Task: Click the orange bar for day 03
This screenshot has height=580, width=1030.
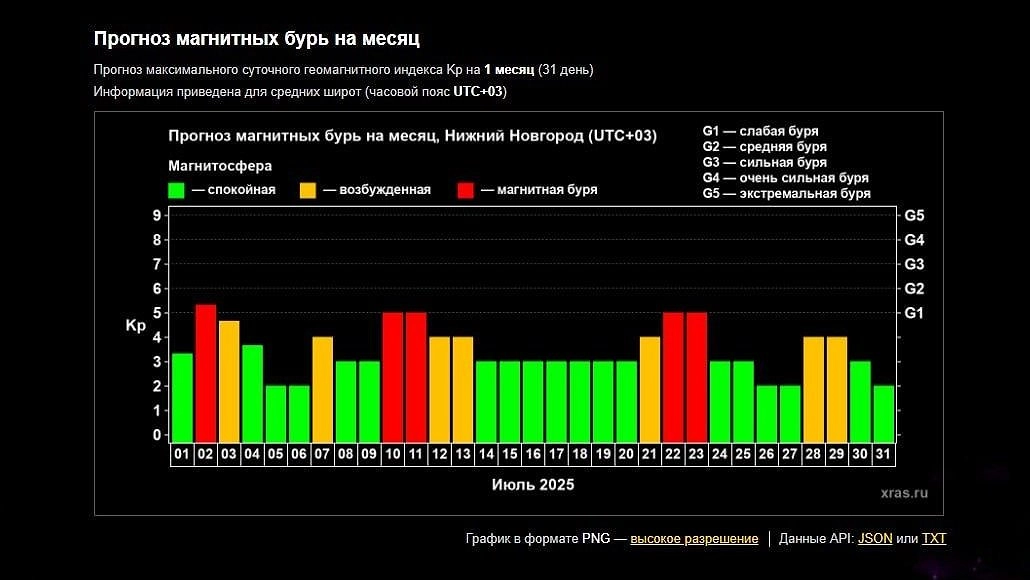Action: coord(229,381)
